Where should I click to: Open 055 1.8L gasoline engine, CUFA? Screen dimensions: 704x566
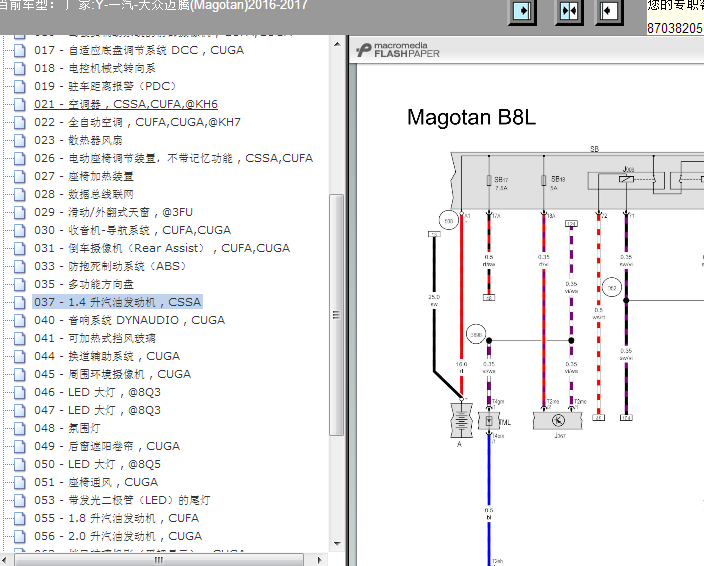pos(117,518)
